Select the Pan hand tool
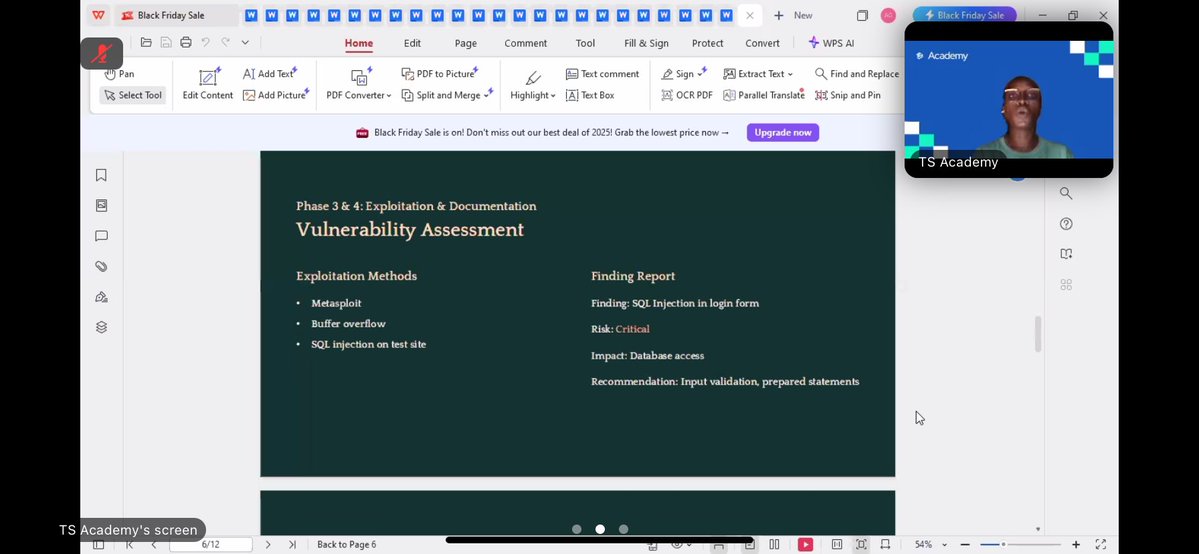Screen dimensions: 1199x554 tap(119, 74)
